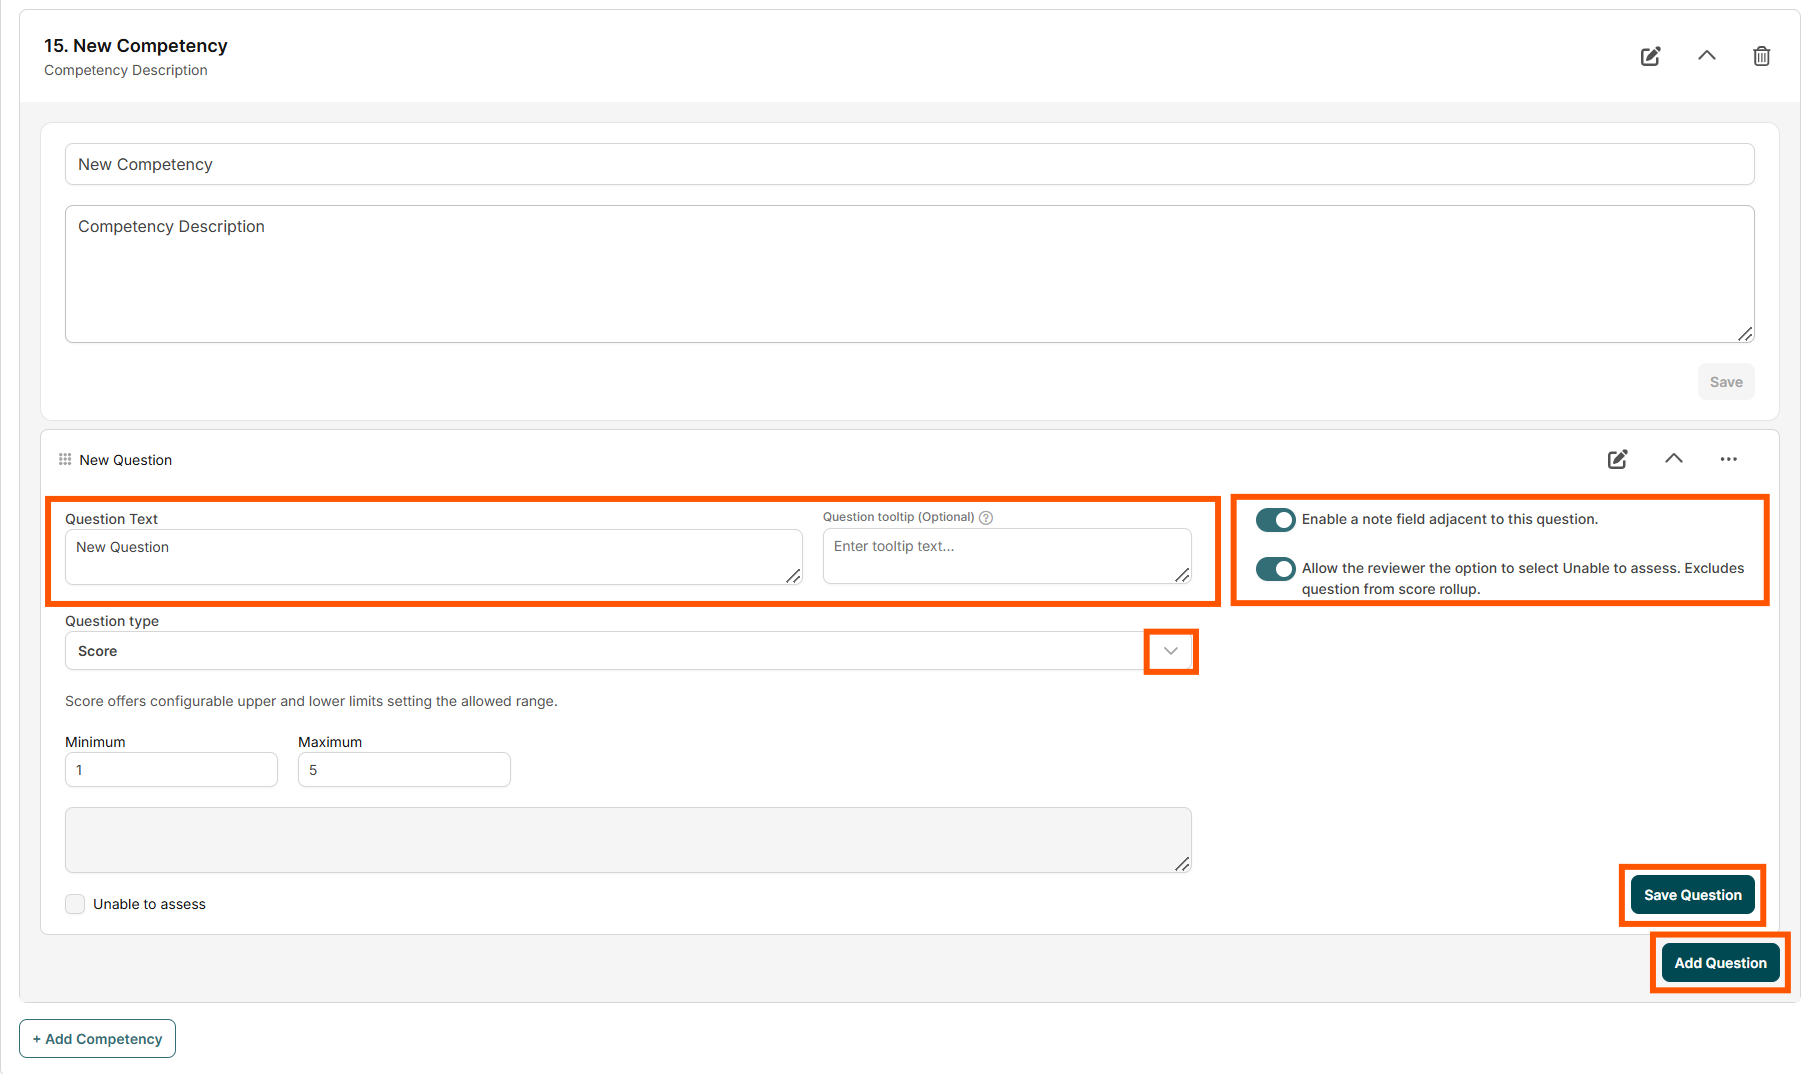Select the Maximum score field
1813x1074 pixels.
click(x=404, y=770)
